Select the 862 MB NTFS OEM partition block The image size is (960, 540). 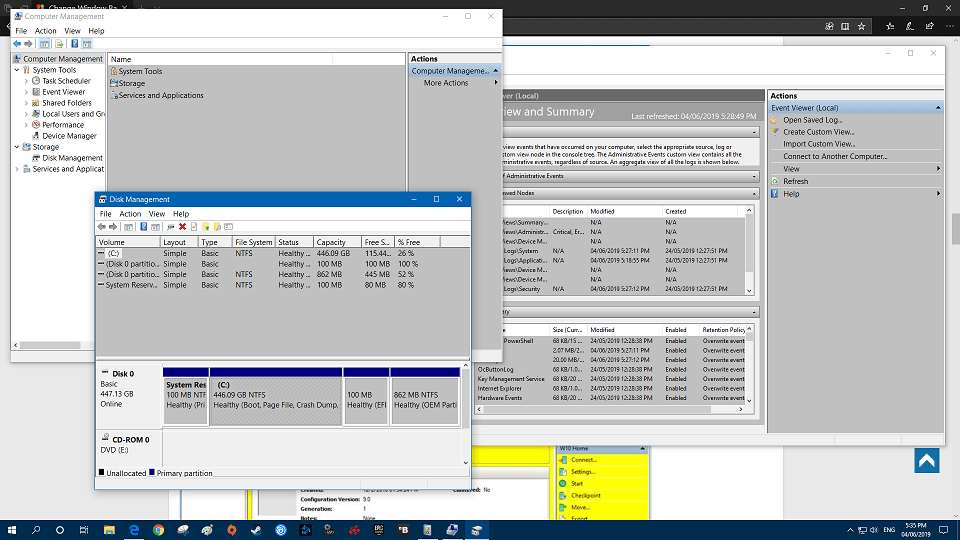pyautogui.click(x=425, y=401)
